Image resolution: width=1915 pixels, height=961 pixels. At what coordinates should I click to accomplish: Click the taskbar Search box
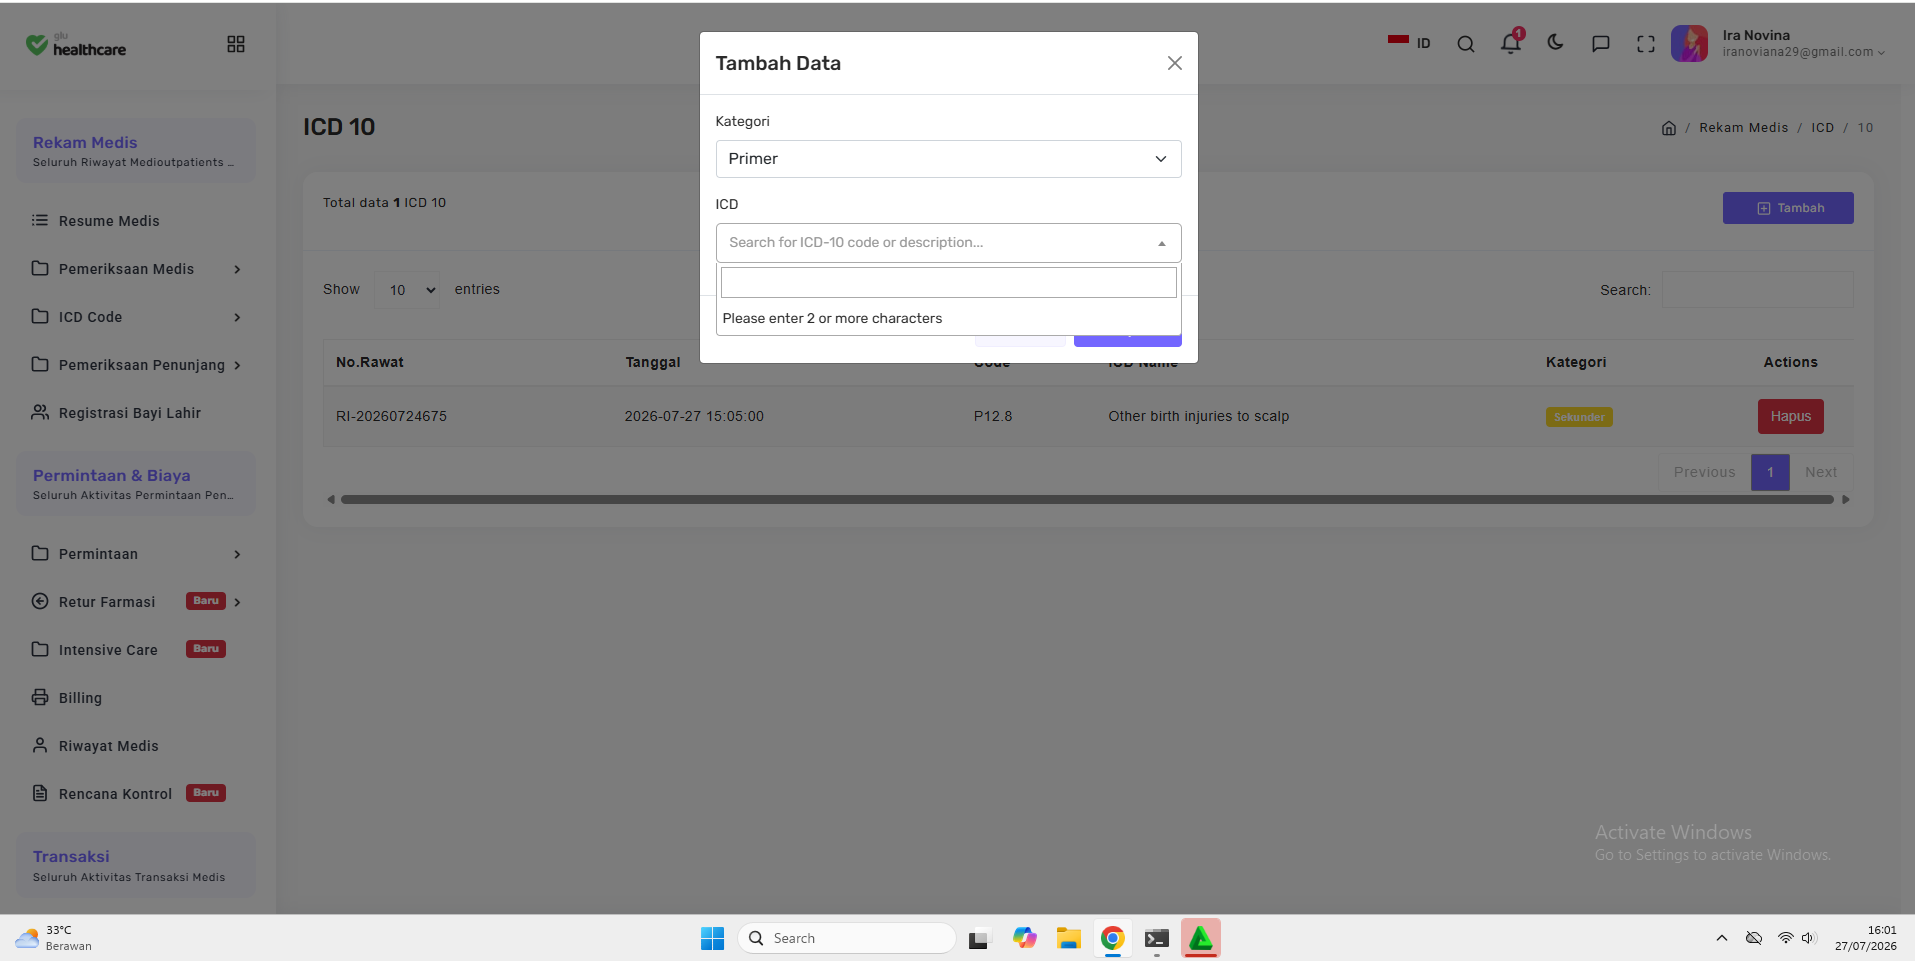pyautogui.click(x=846, y=938)
